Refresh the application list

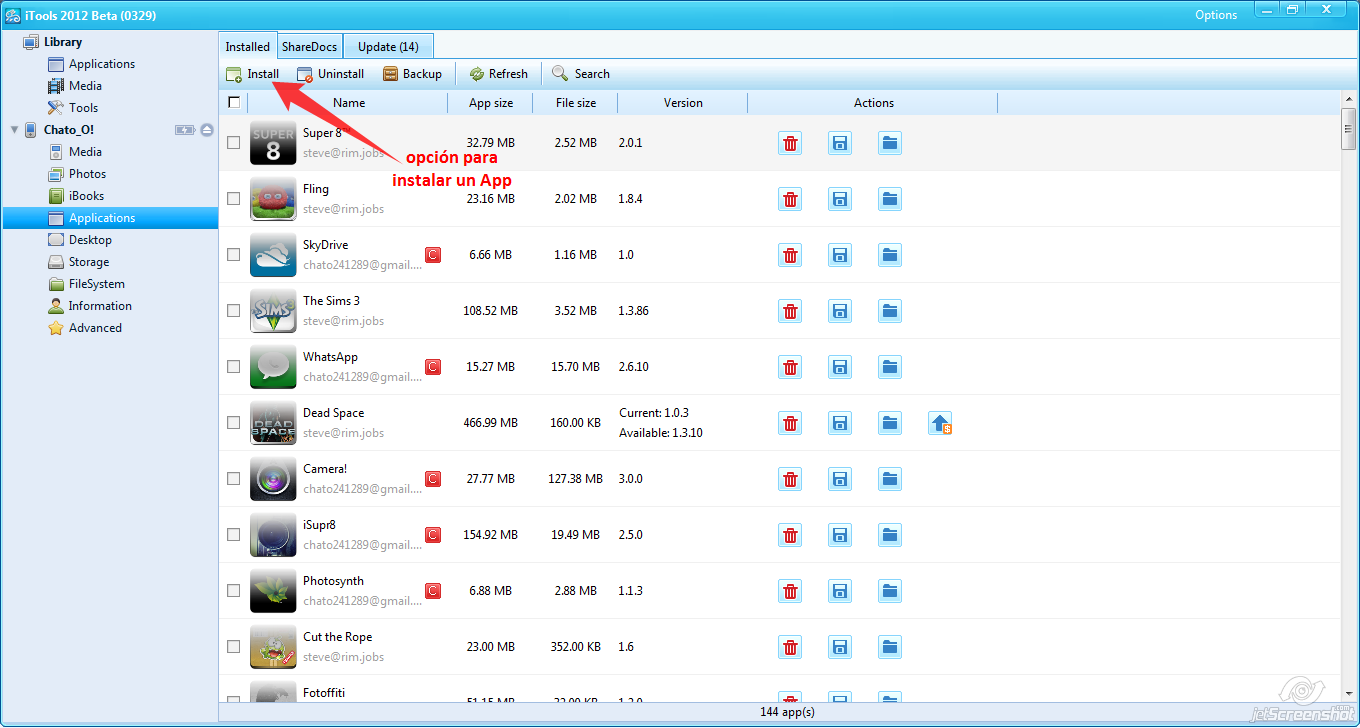pos(498,74)
